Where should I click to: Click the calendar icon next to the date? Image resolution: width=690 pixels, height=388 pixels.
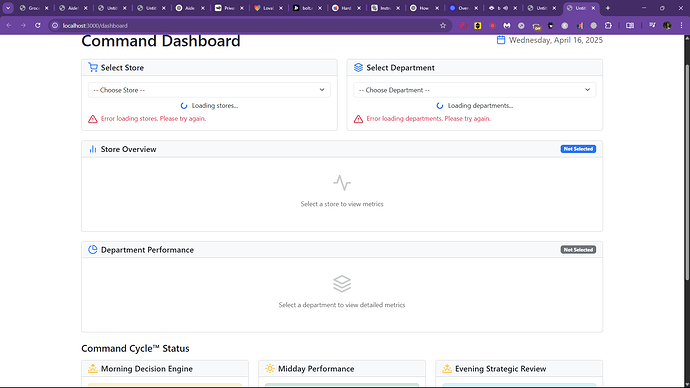[x=501, y=40]
